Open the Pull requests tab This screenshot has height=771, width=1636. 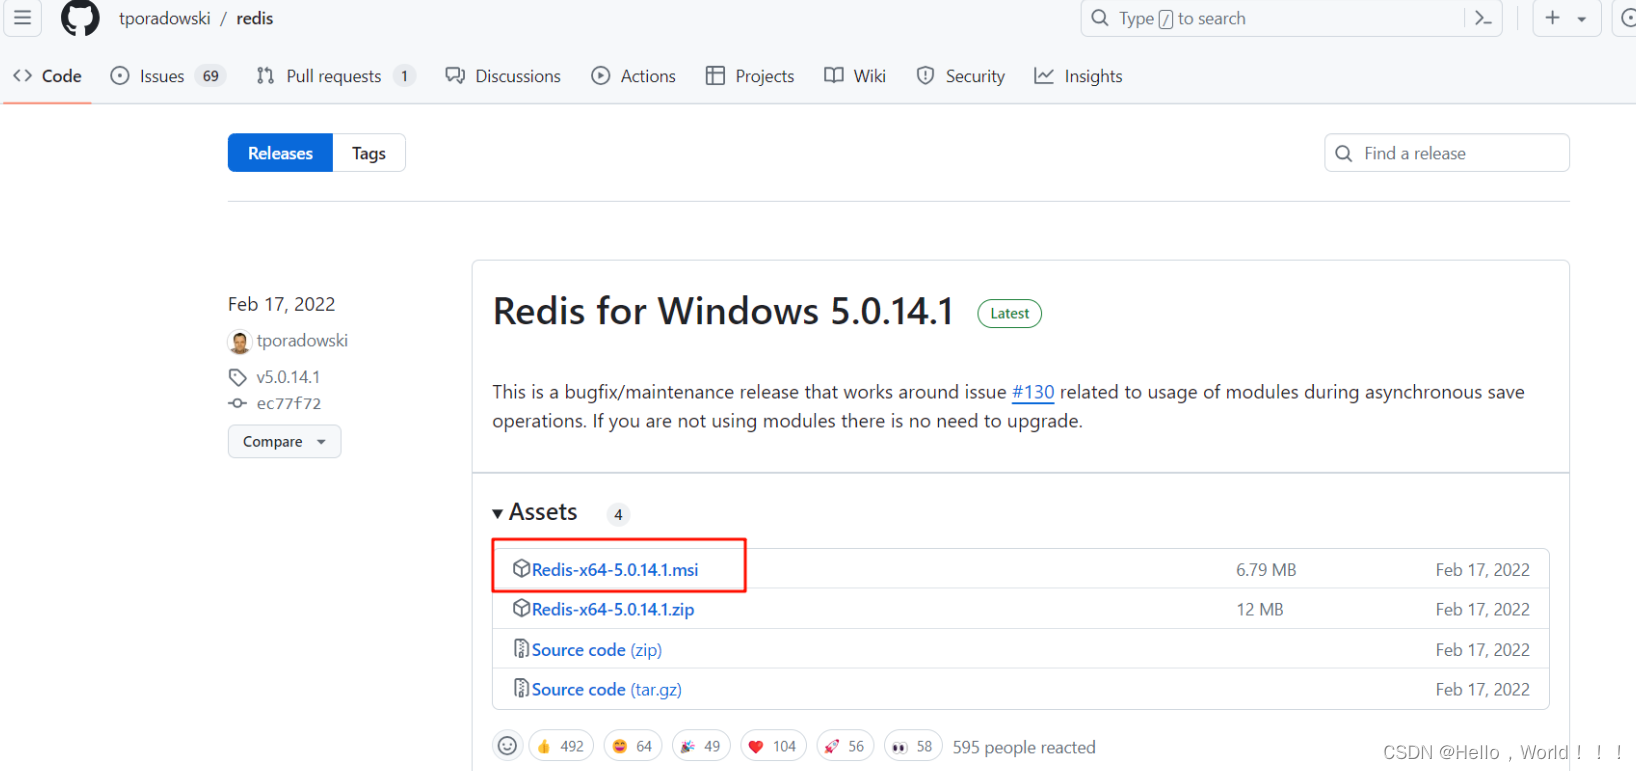(335, 76)
